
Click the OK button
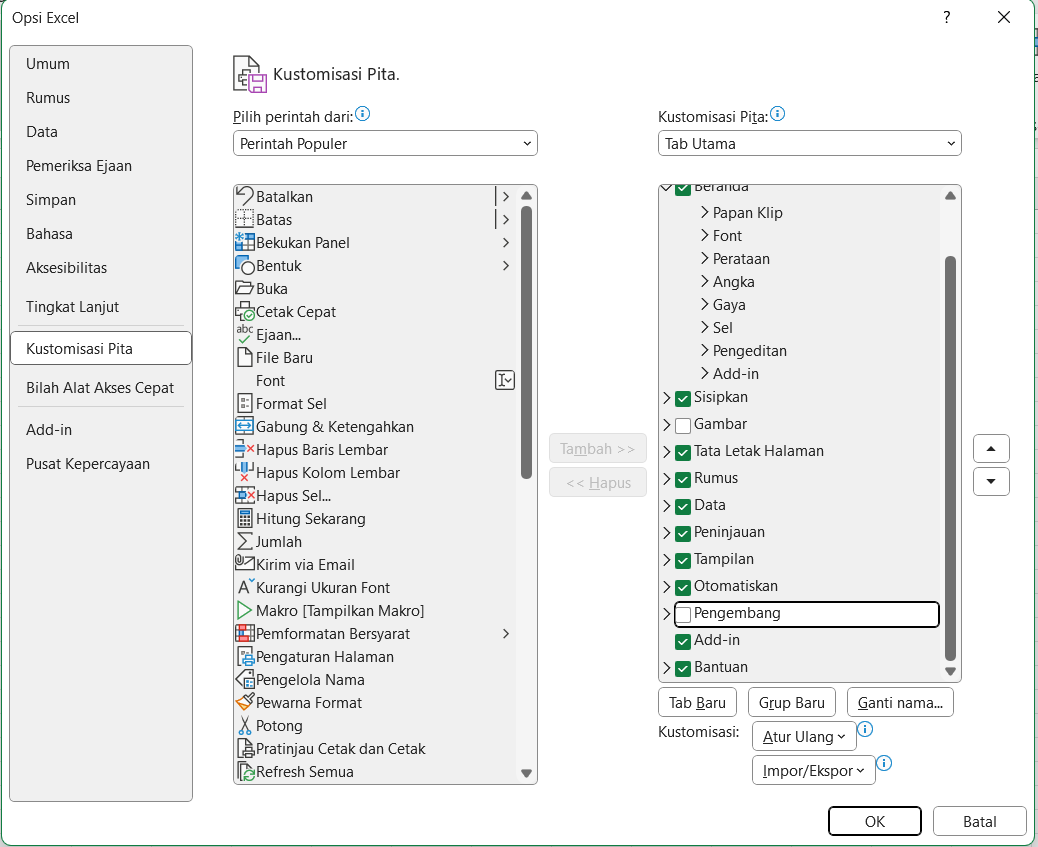[x=874, y=821]
